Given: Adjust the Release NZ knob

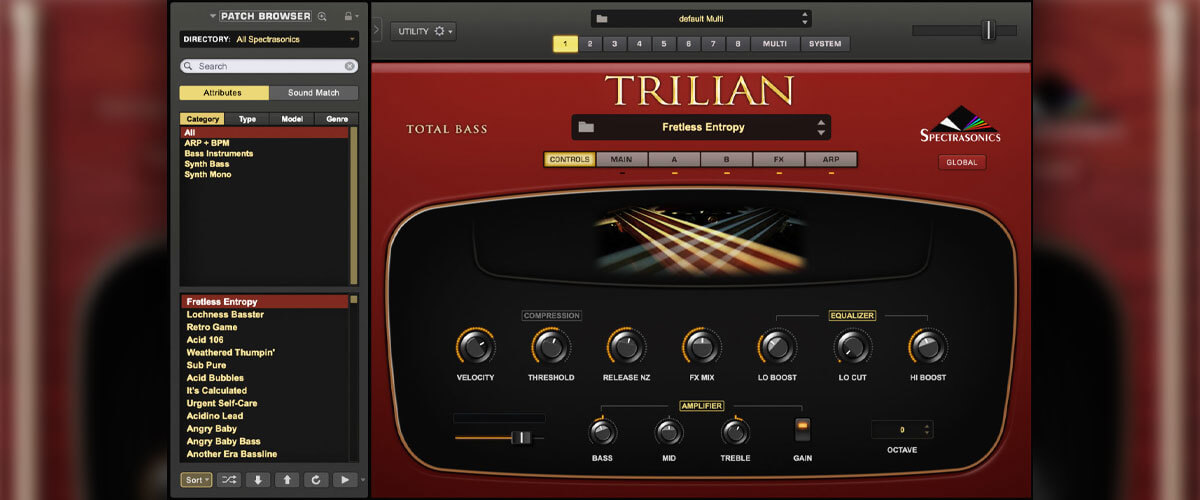Looking at the screenshot, I should tap(626, 347).
